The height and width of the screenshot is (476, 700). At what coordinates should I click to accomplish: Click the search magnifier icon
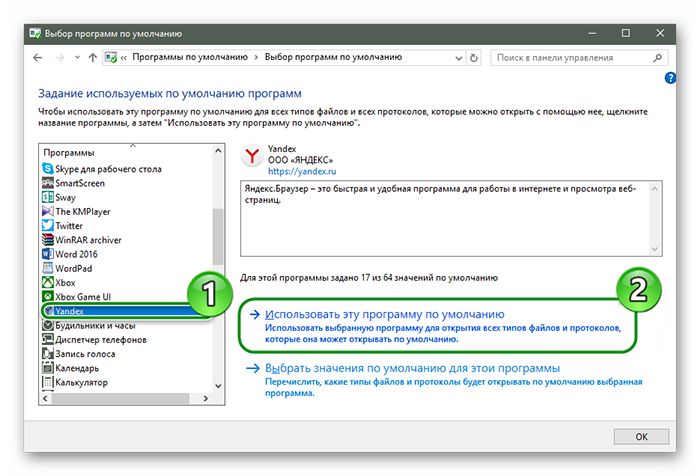658,58
